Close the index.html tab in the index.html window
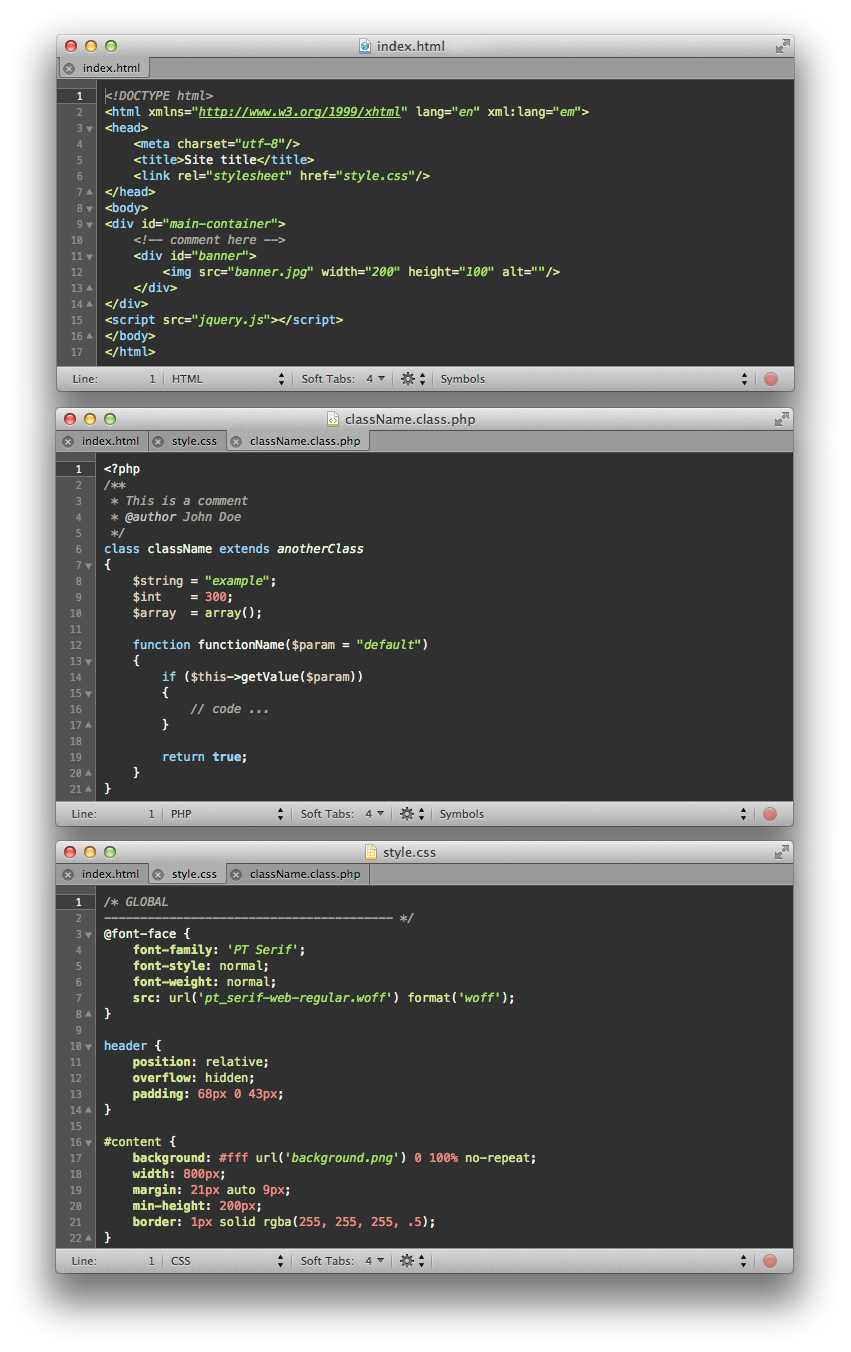The height and width of the screenshot is (1352, 851). [x=69, y=69]
